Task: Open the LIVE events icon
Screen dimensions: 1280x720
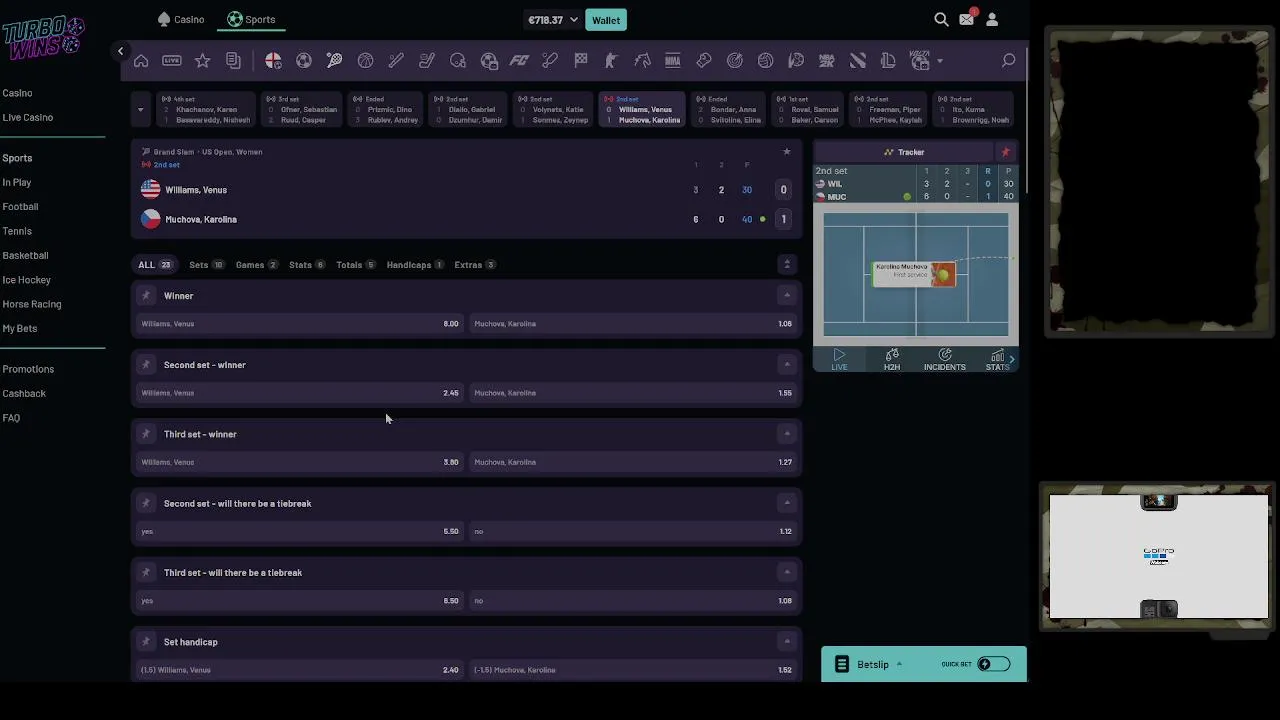Action: (172, 61)
